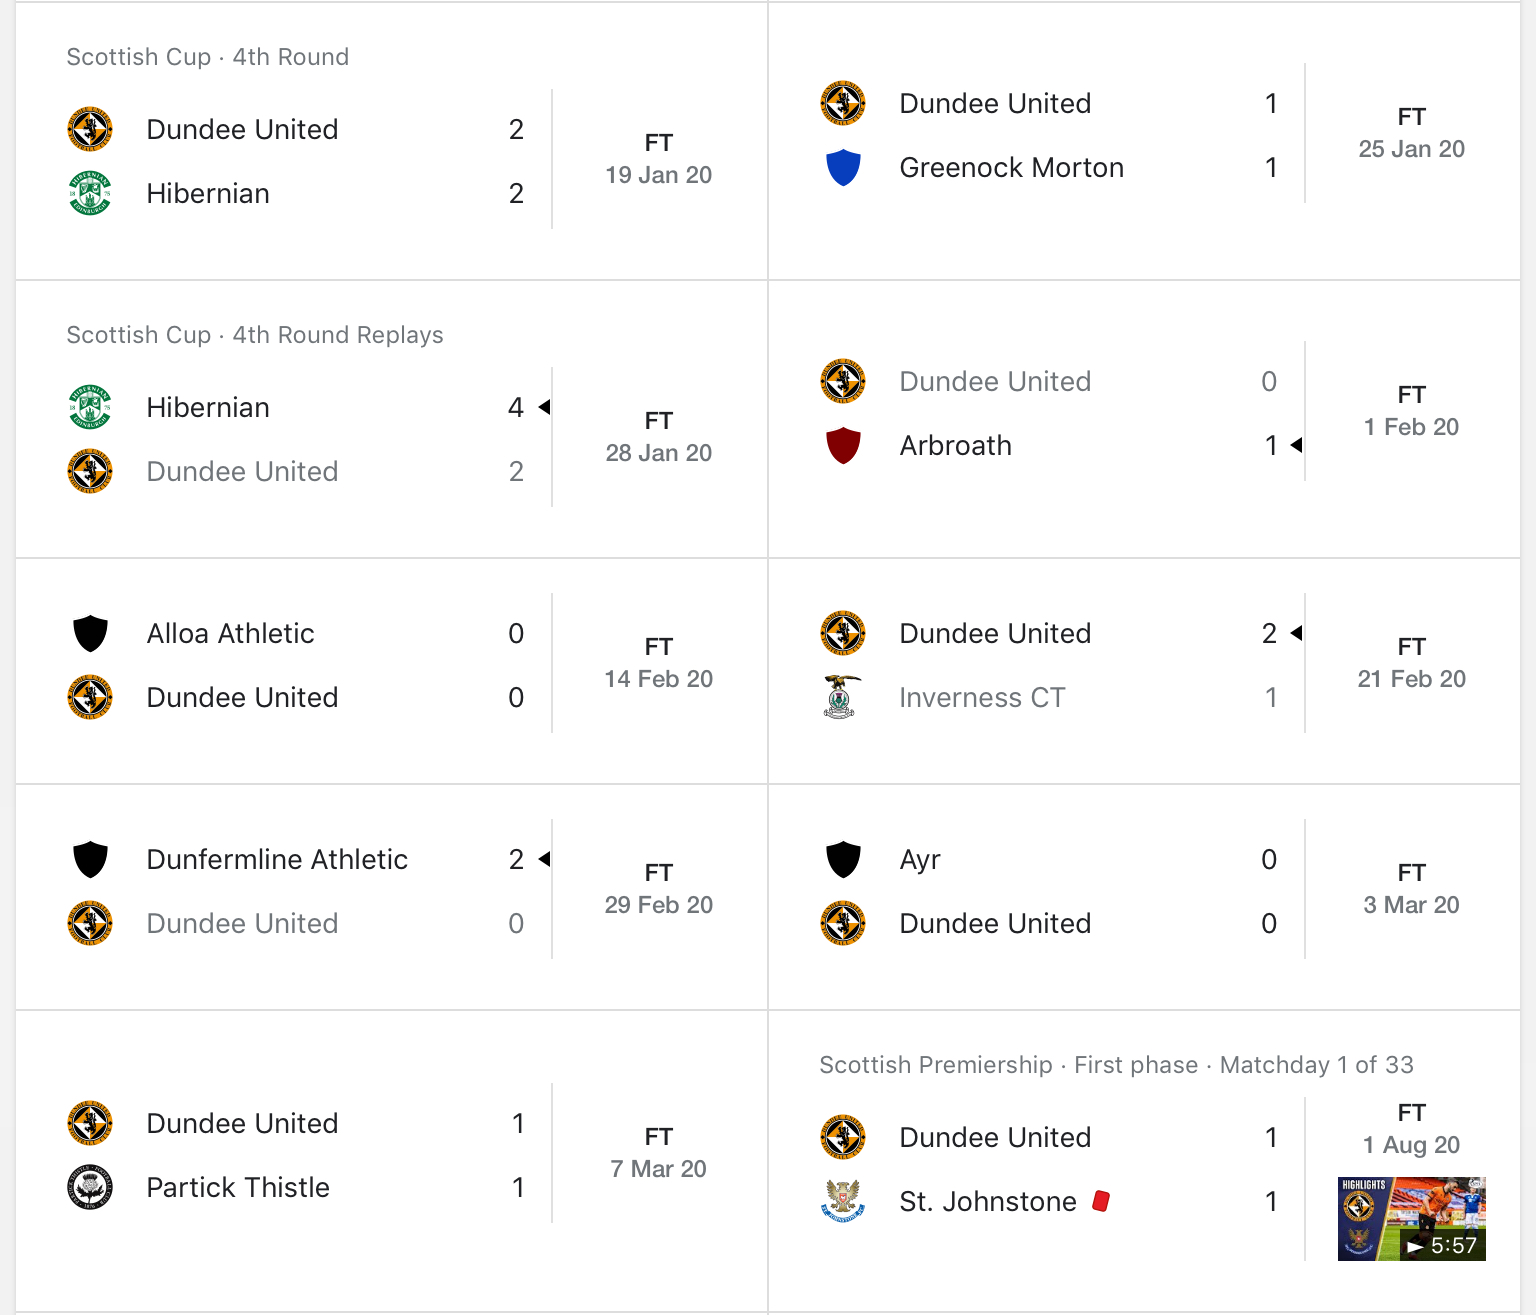Click the Alloa Athletic black shield crest

(x=90, y=633)
